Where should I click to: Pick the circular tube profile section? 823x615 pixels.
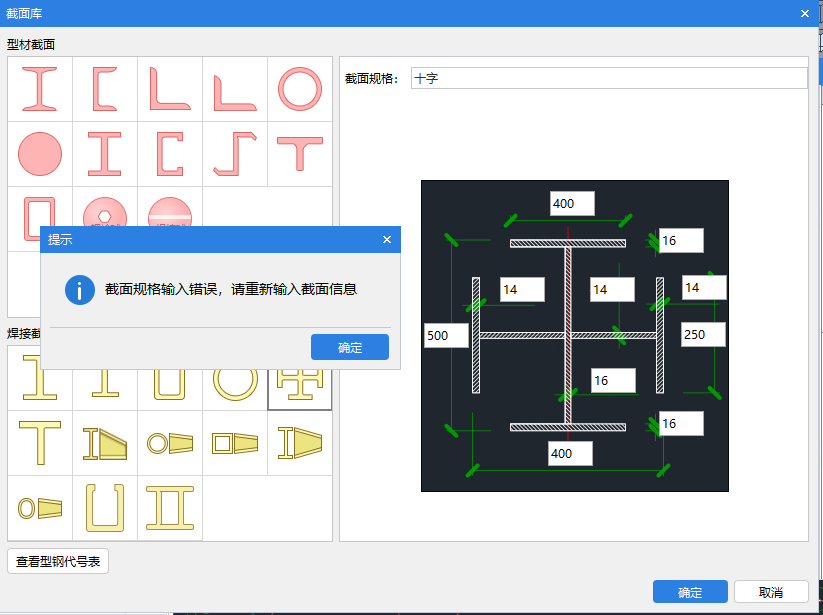point(300,89)
